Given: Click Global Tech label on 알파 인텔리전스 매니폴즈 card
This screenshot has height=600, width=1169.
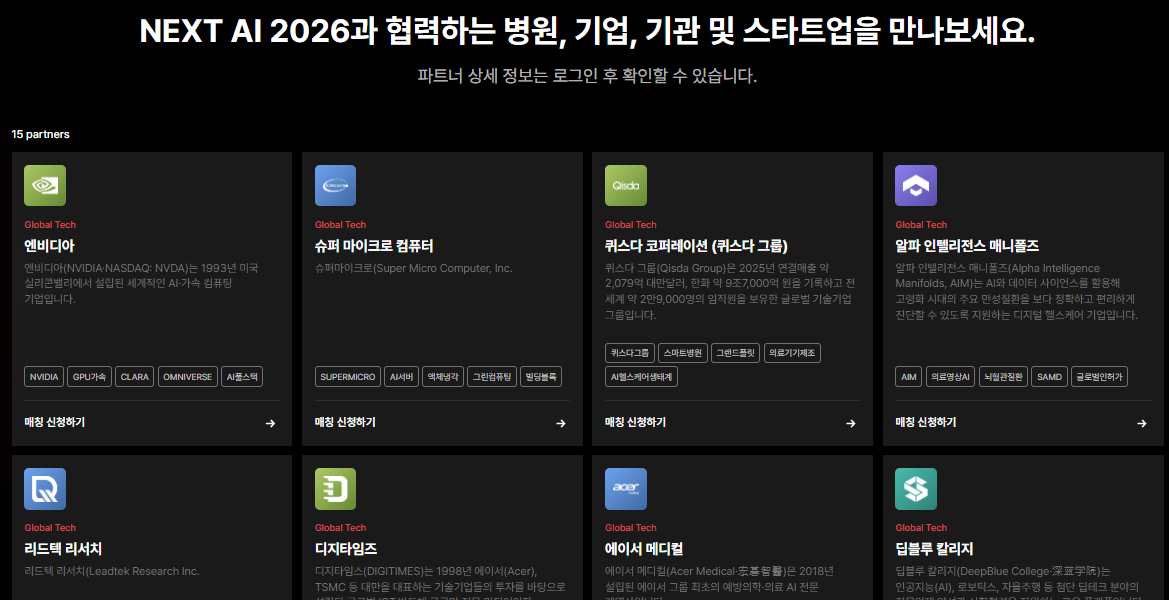Looking at the screenshot, I should [921, 224].
